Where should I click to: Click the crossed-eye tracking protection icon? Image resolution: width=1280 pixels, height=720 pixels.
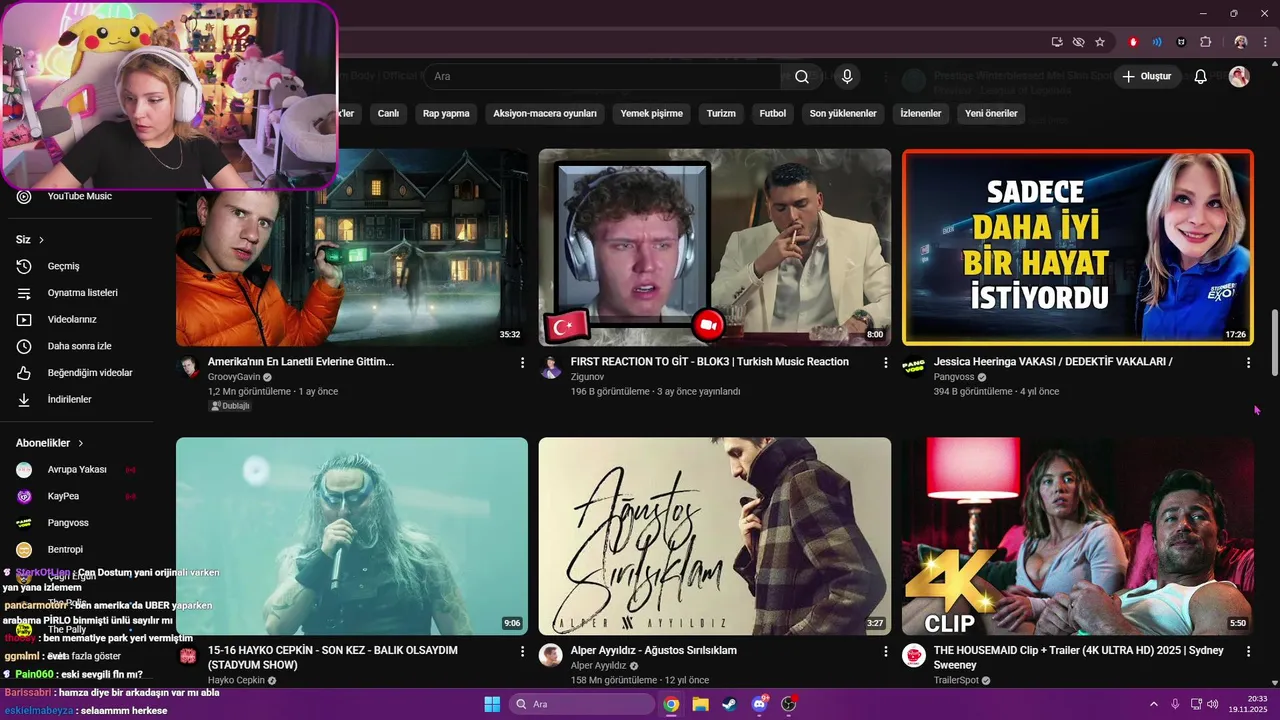click(1078, 42)
